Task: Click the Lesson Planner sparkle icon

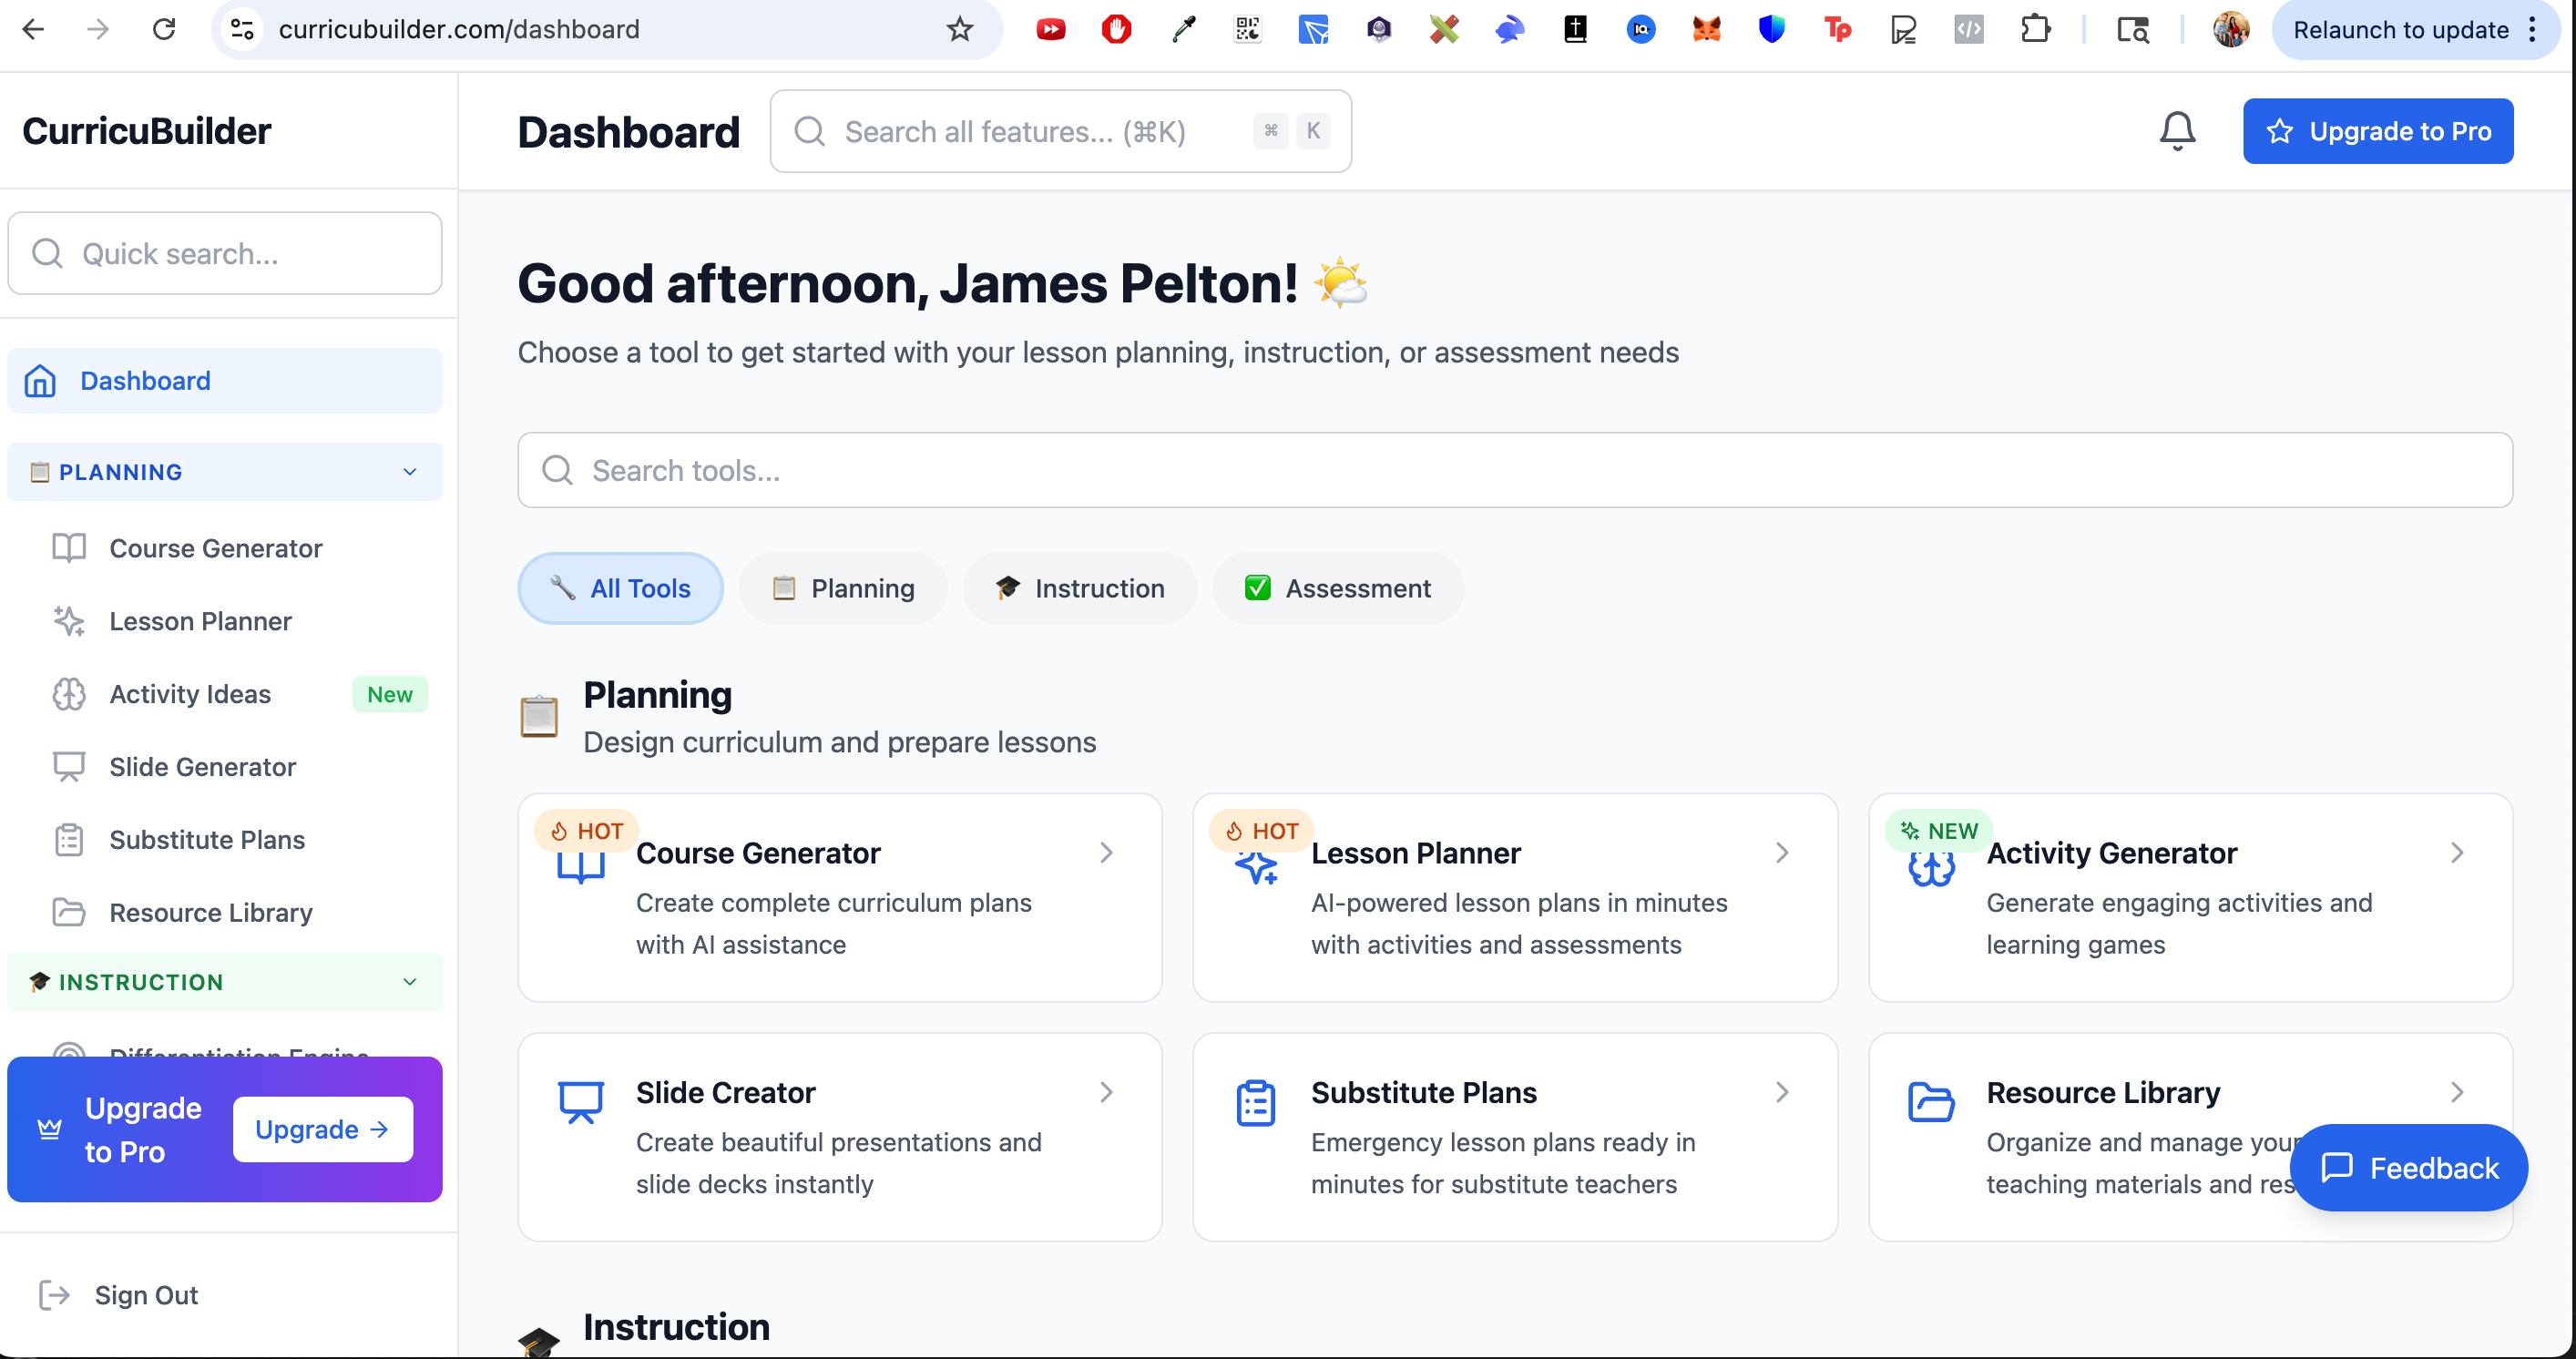Action: 68,621
